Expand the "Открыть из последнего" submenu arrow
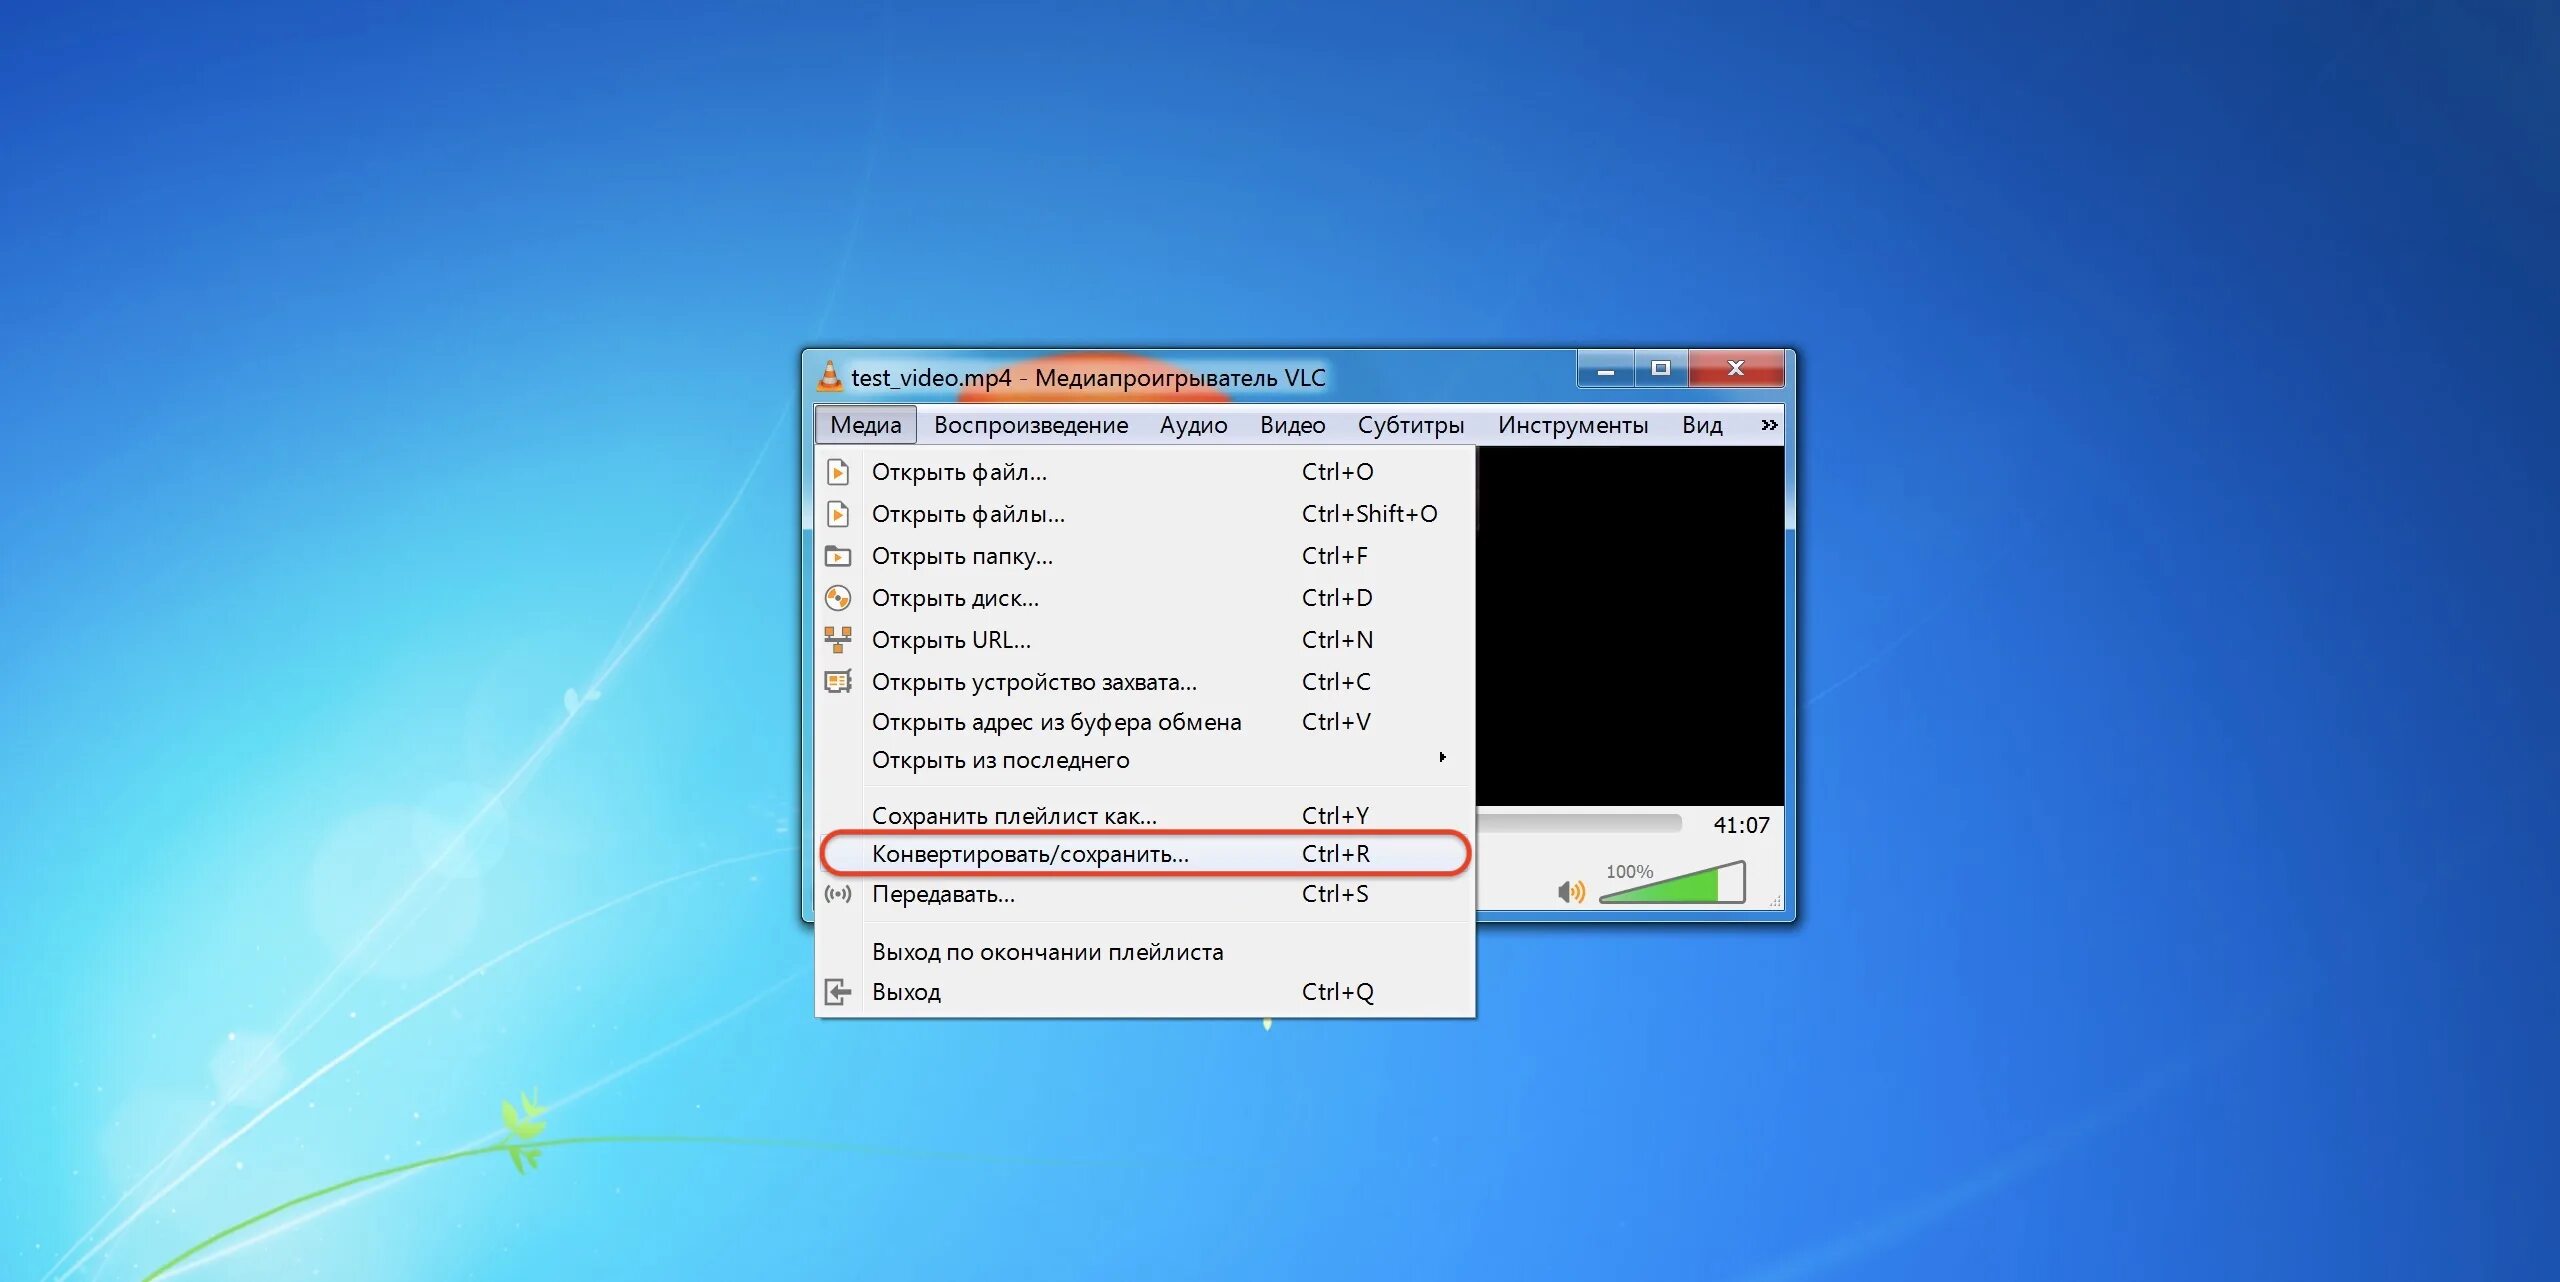The width and height of the screenshot is (2560, 1282). click(1442, 758)
